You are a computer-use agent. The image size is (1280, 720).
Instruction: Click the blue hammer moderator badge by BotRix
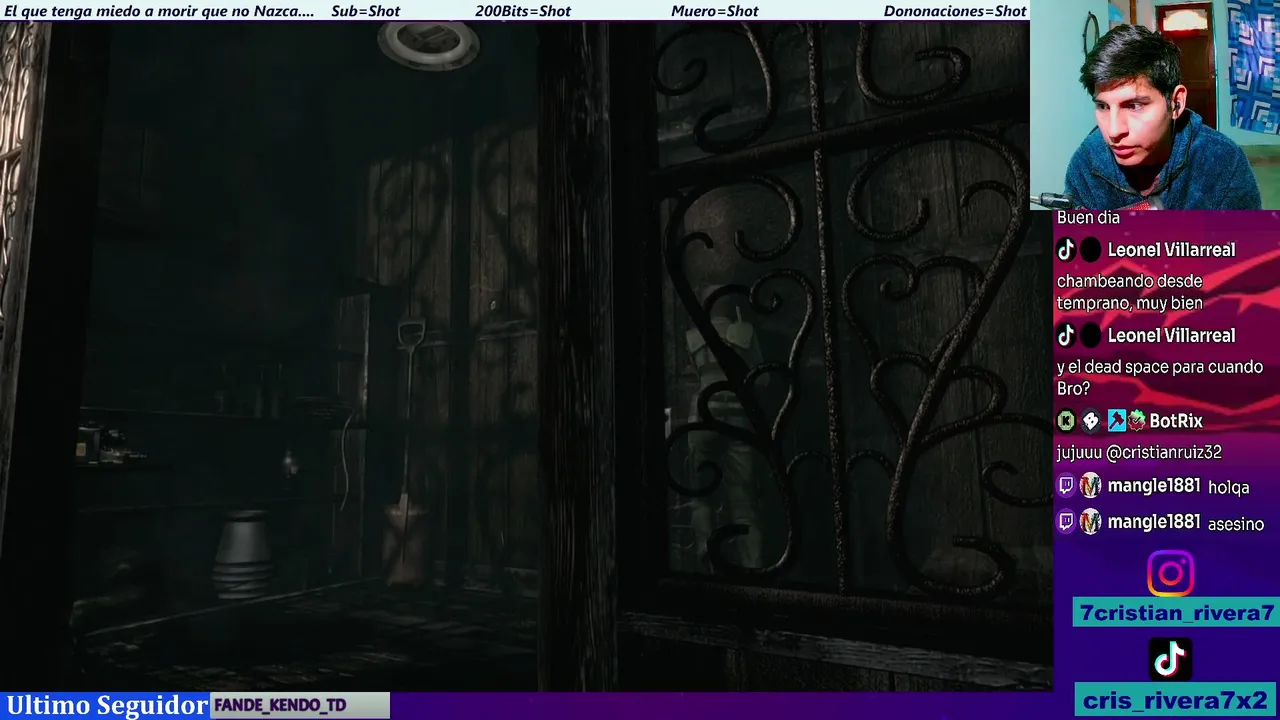(x=1116, y=421)
